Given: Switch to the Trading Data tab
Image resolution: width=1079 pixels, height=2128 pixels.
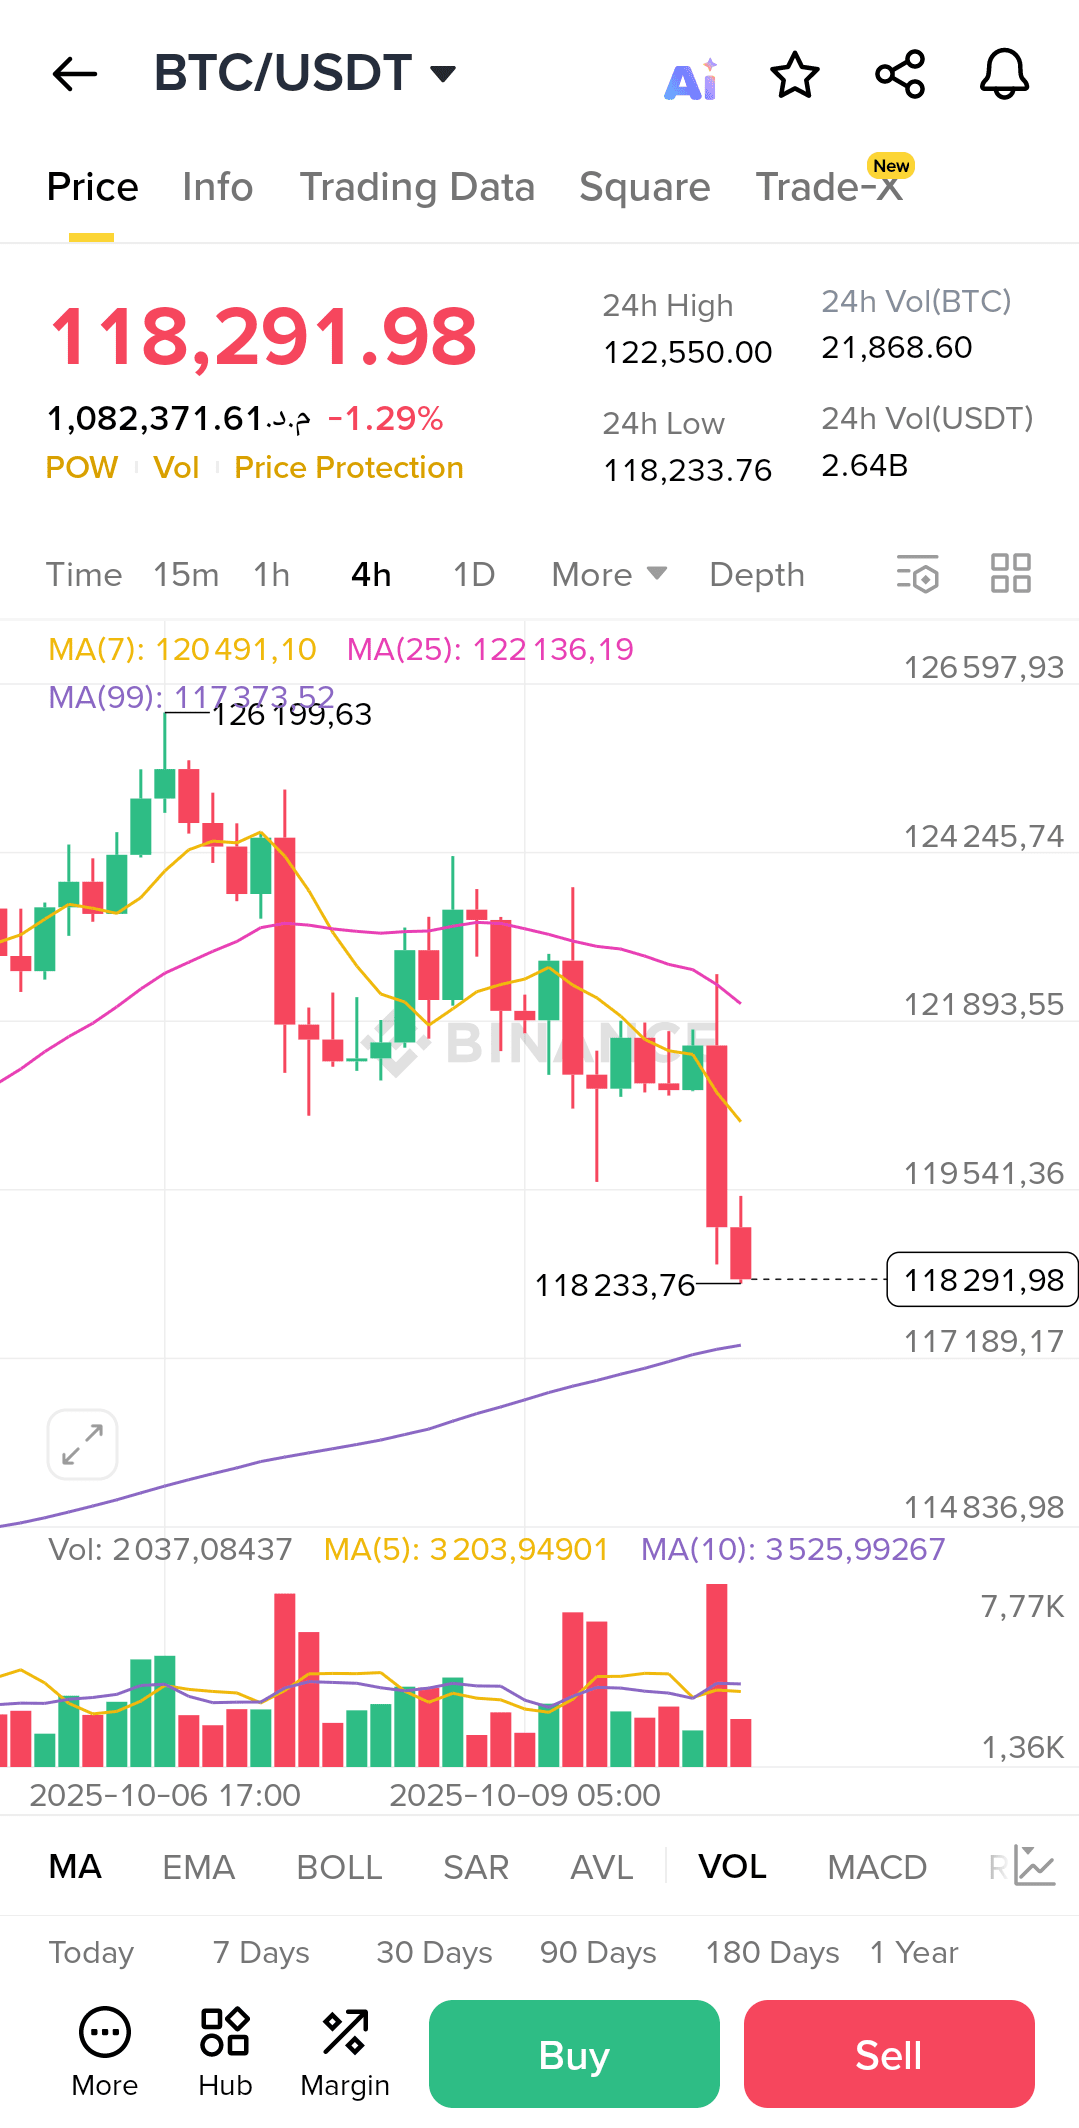Looking at the screenshot, I should 417,187.
